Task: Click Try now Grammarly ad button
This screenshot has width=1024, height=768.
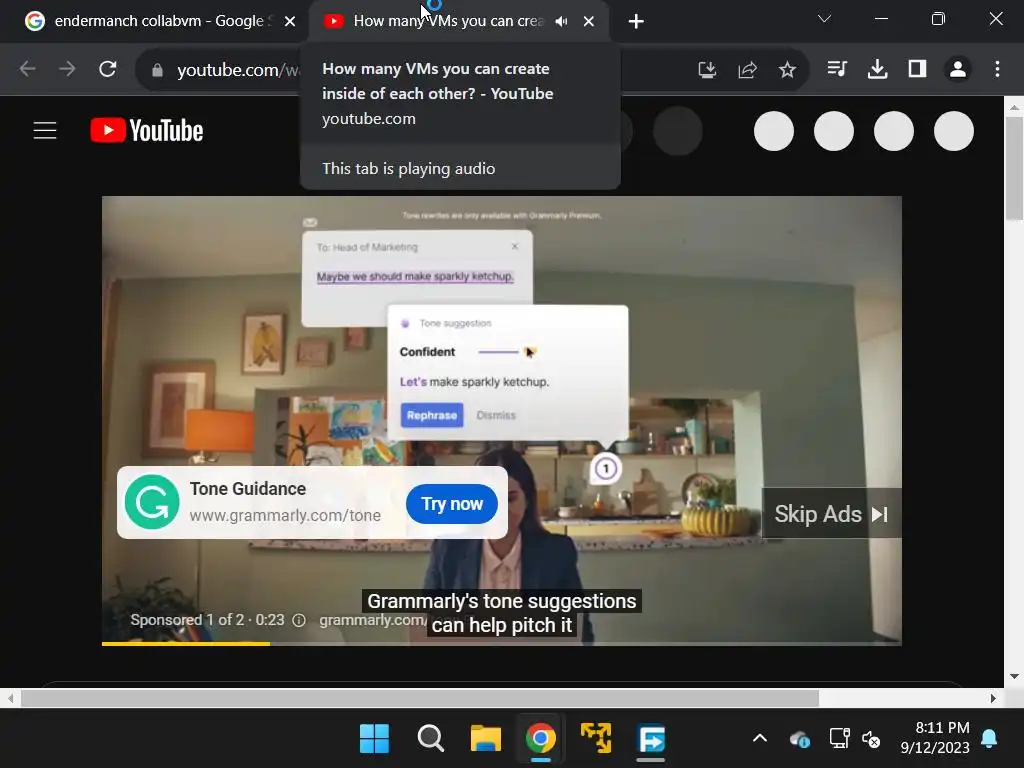Action: tap(452, 504)
